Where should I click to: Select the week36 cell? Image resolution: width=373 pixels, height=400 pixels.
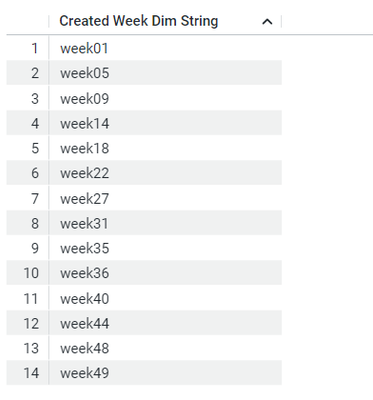click(165, 273)
